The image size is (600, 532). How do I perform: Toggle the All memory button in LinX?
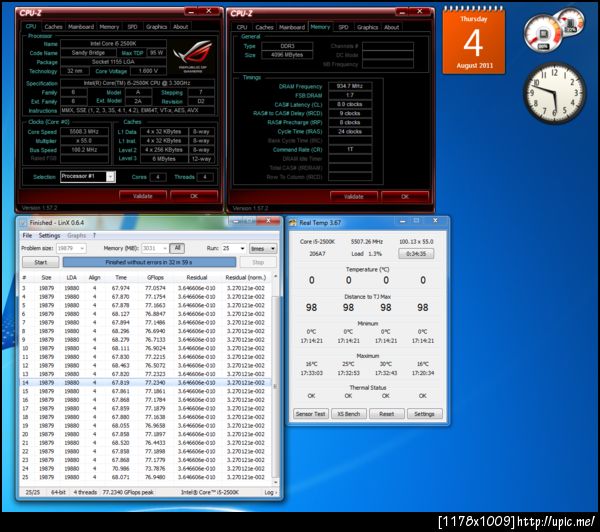(x=177, y=248)
